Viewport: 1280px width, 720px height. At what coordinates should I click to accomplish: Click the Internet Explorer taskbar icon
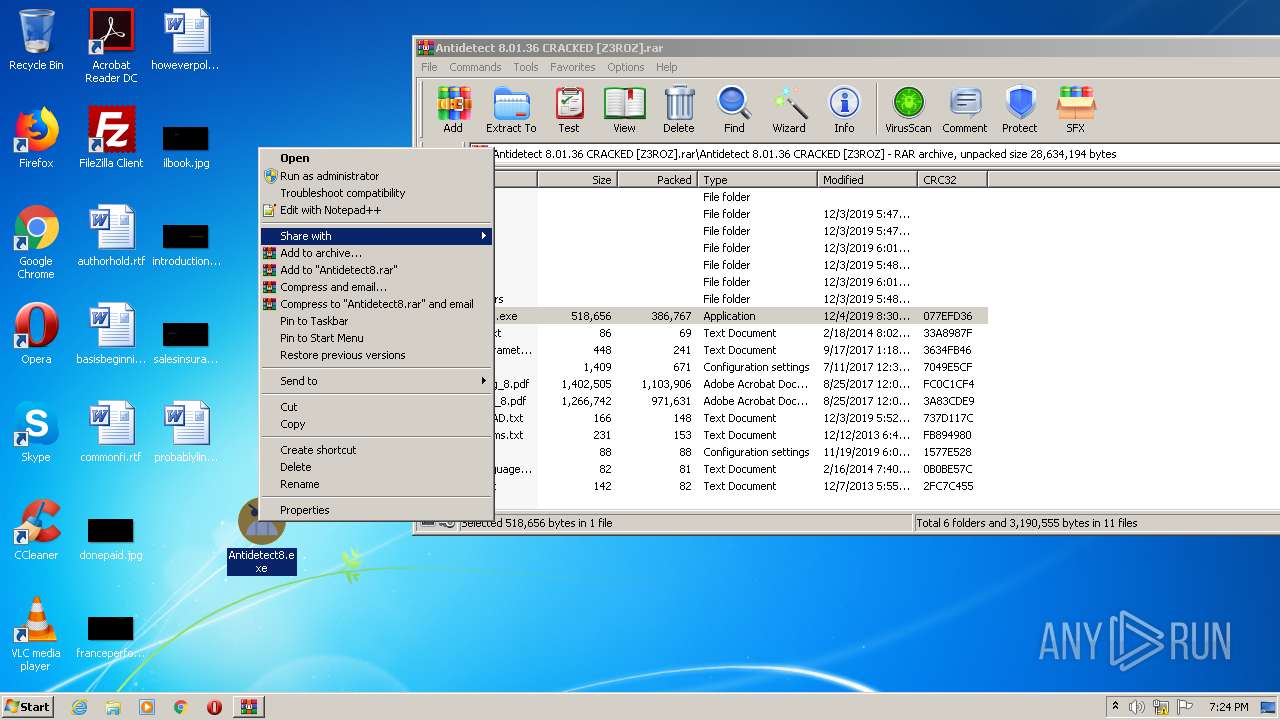coord(79,707)
